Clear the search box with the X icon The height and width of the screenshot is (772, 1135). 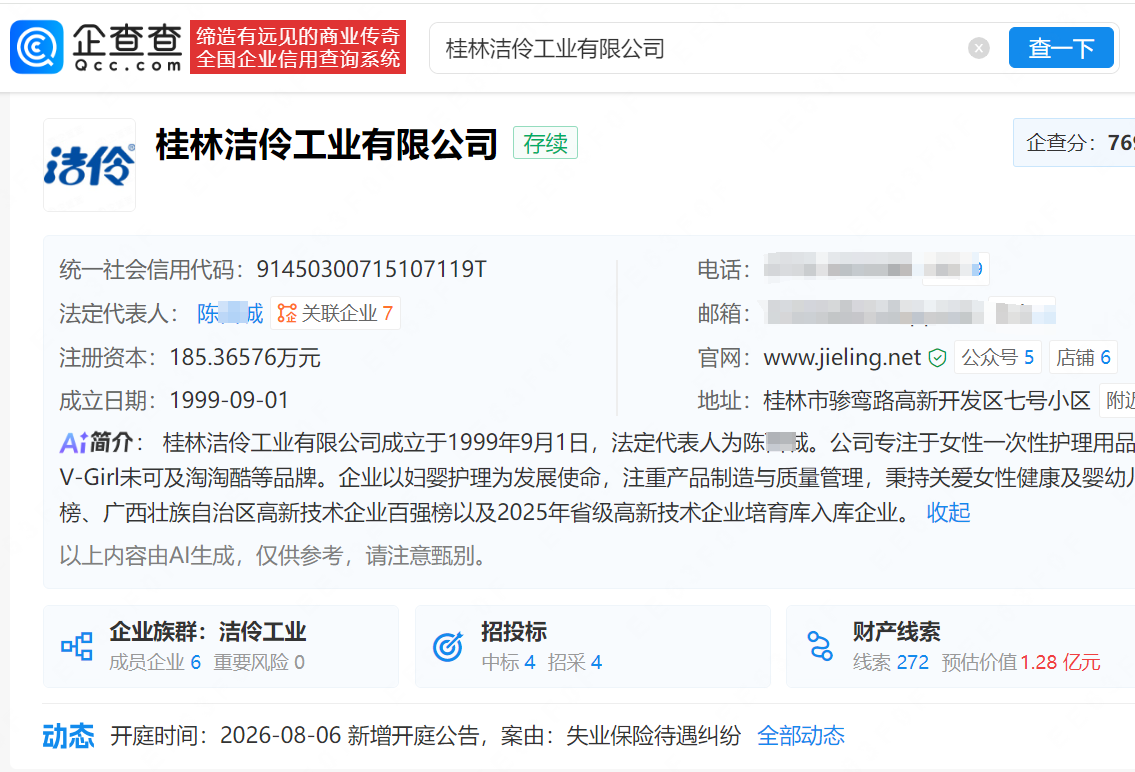tap(979, 48)
